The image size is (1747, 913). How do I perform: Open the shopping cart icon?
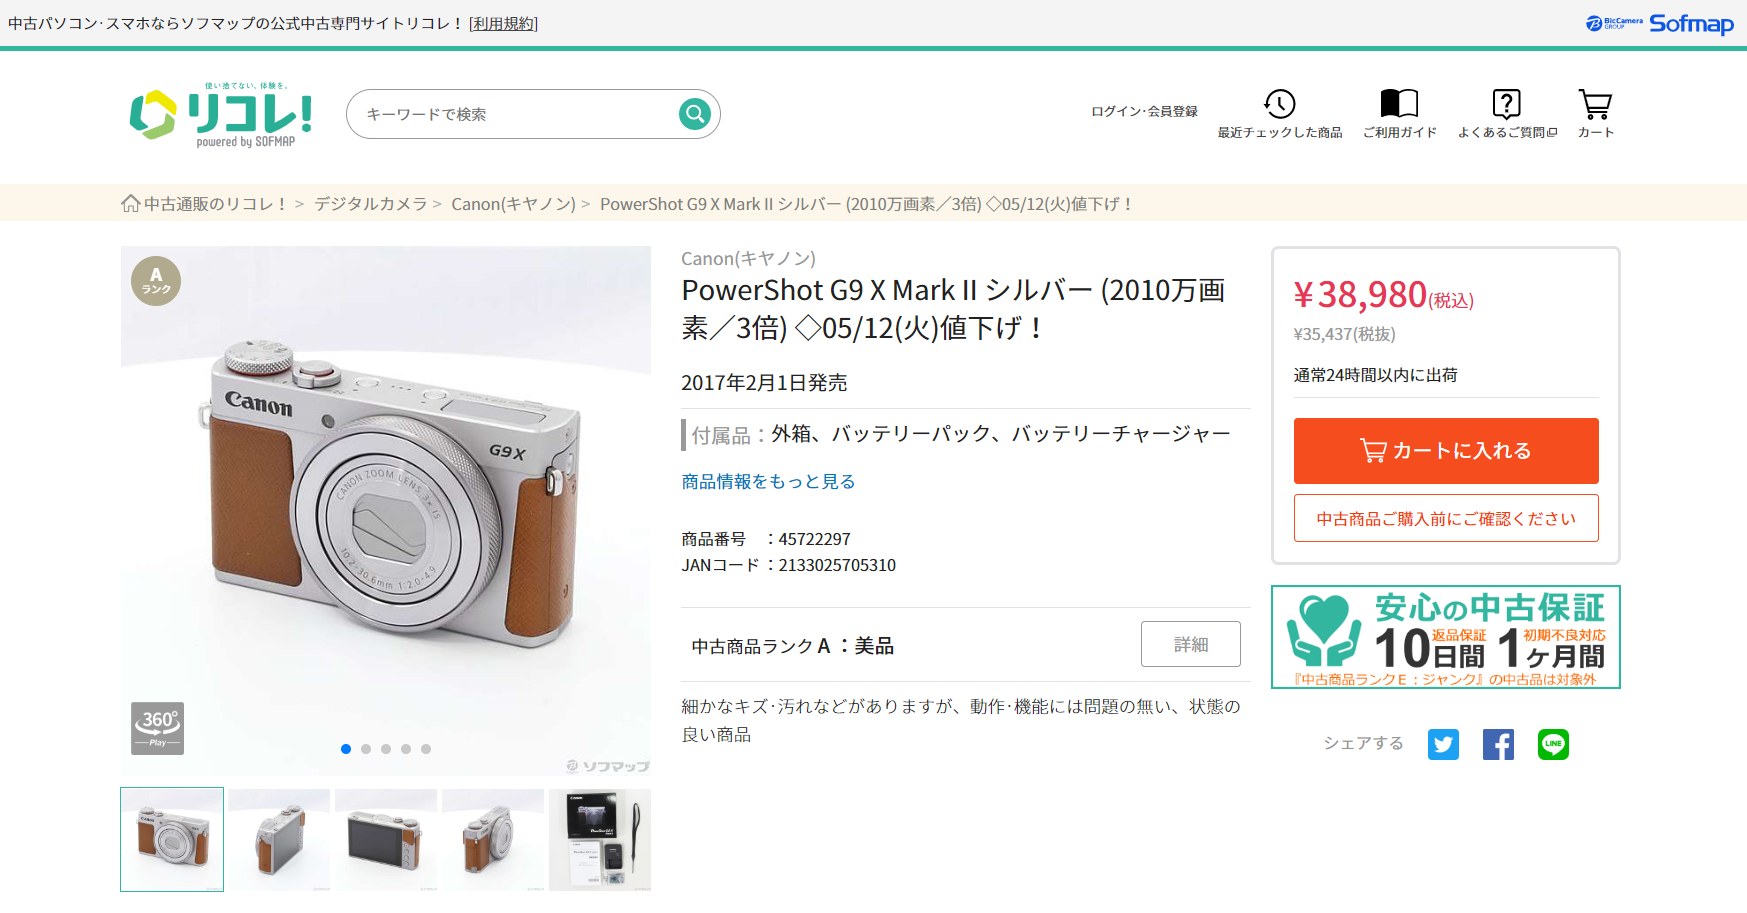pyautogui.click(x=1595, y=104)
